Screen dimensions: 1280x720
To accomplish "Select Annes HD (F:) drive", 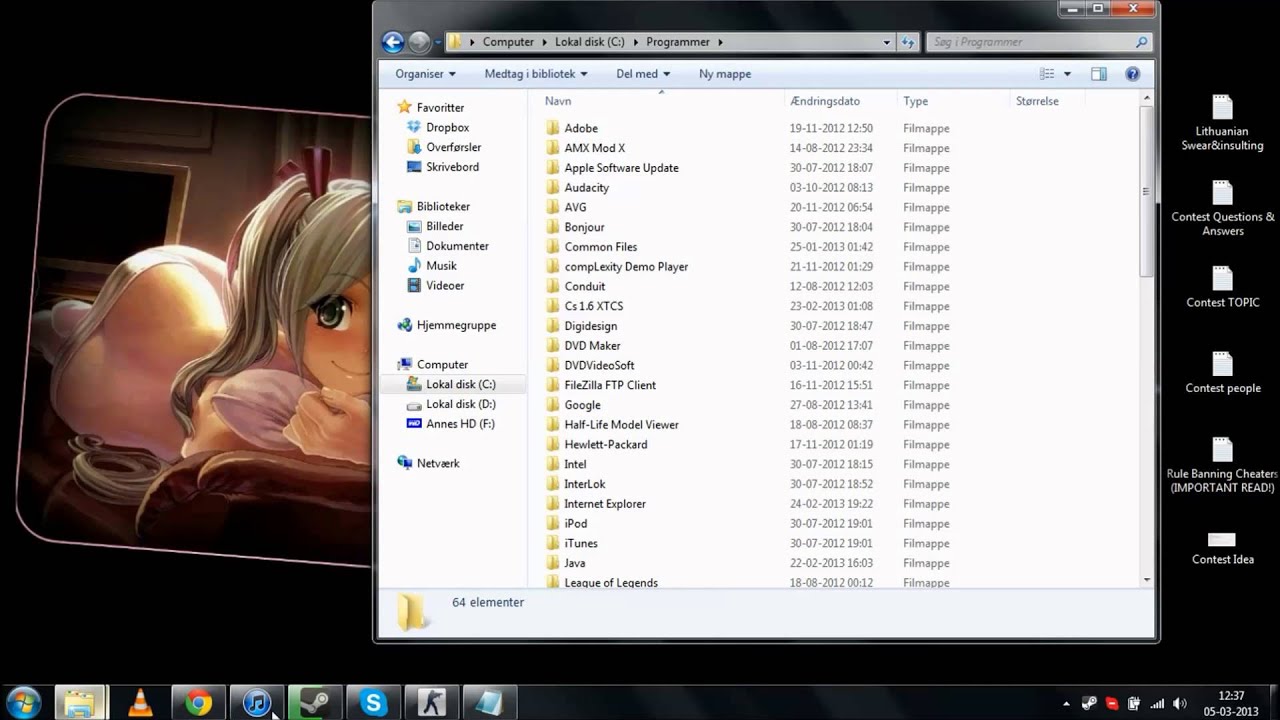I will tap(450, 424).
